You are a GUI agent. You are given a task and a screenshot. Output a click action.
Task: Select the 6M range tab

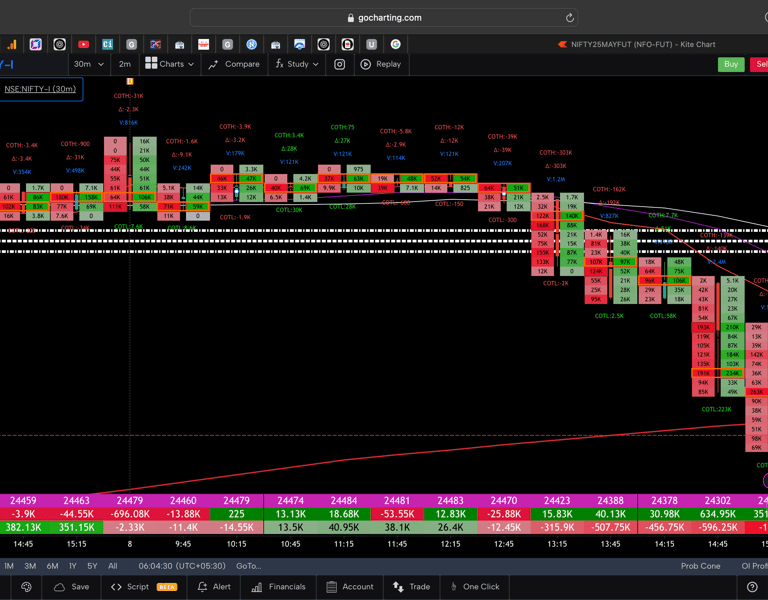coord(52,566)
